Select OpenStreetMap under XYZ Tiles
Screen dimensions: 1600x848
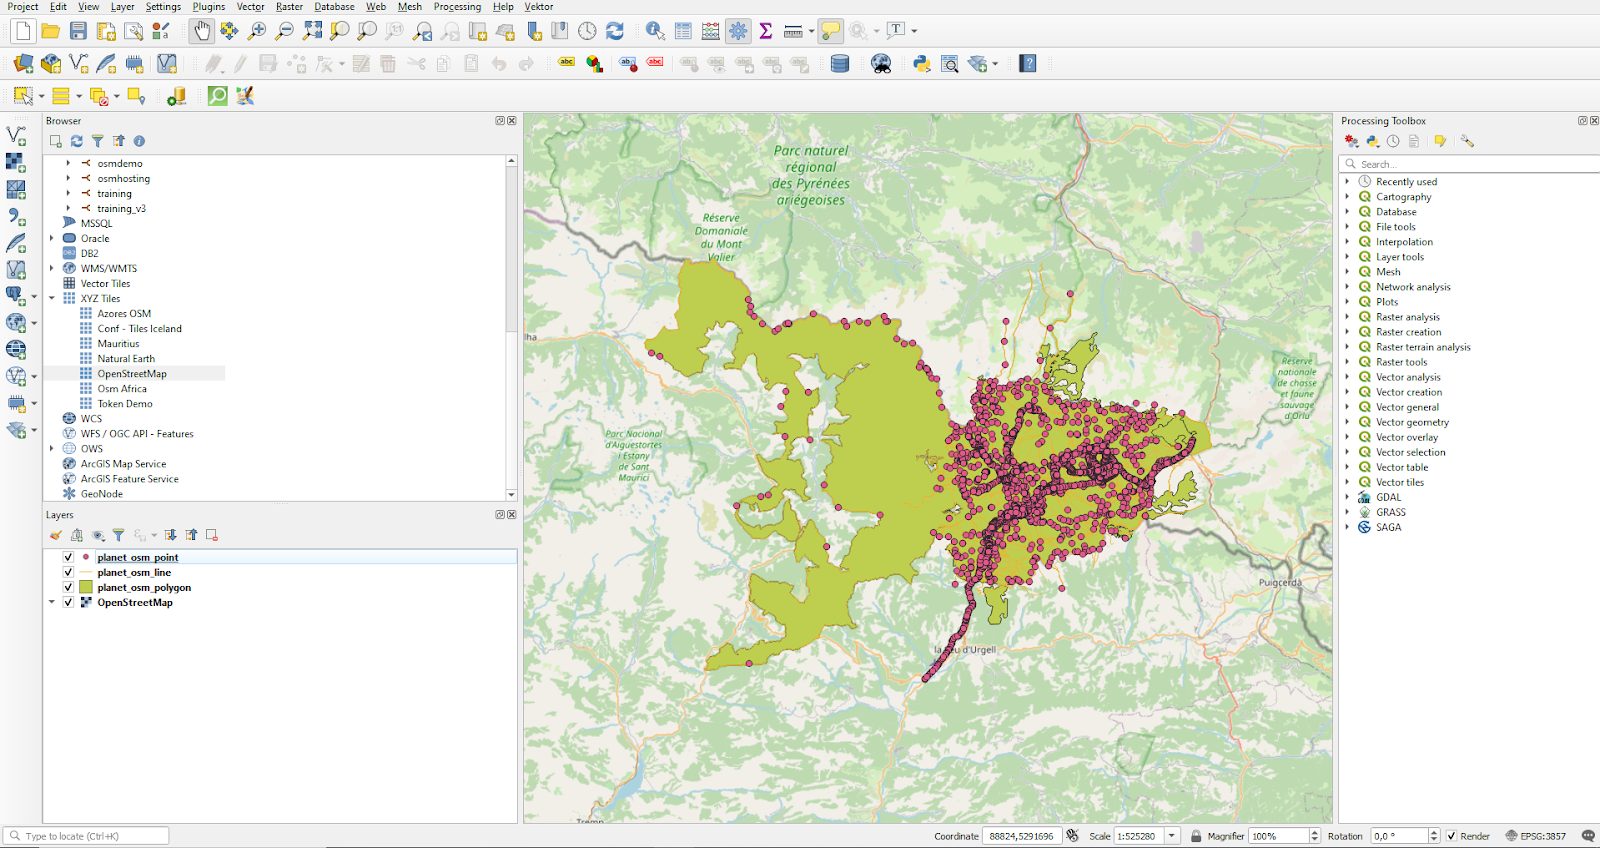(132, 373)
